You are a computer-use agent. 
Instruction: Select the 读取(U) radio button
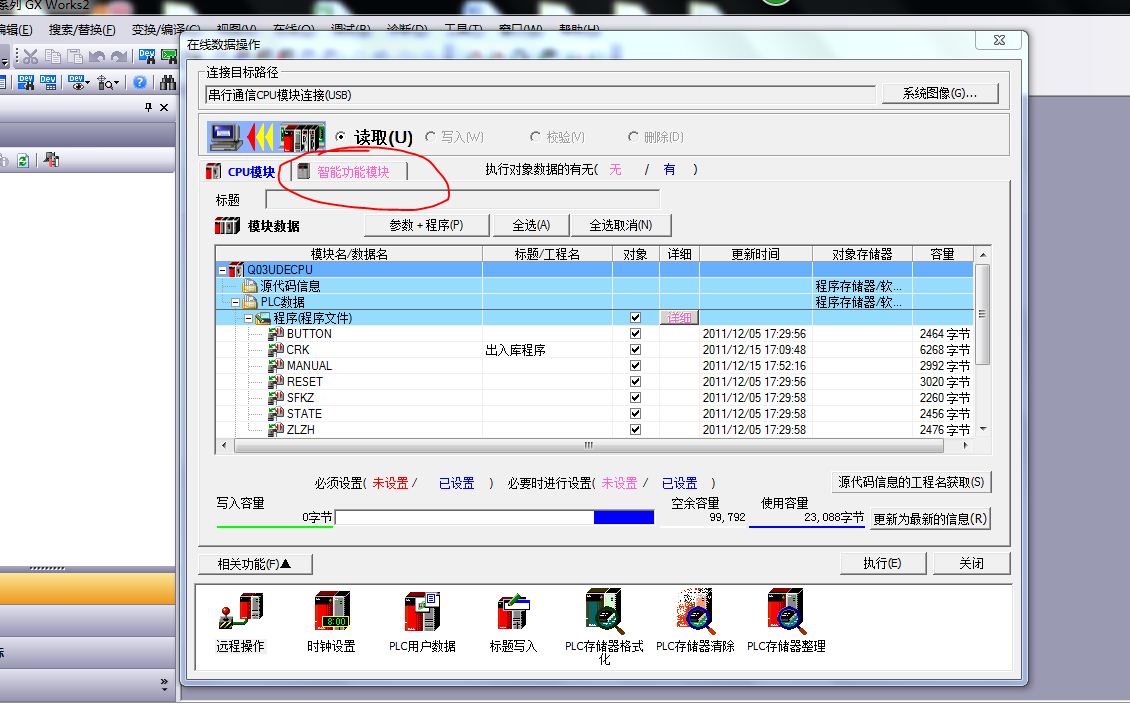(341, 137)
